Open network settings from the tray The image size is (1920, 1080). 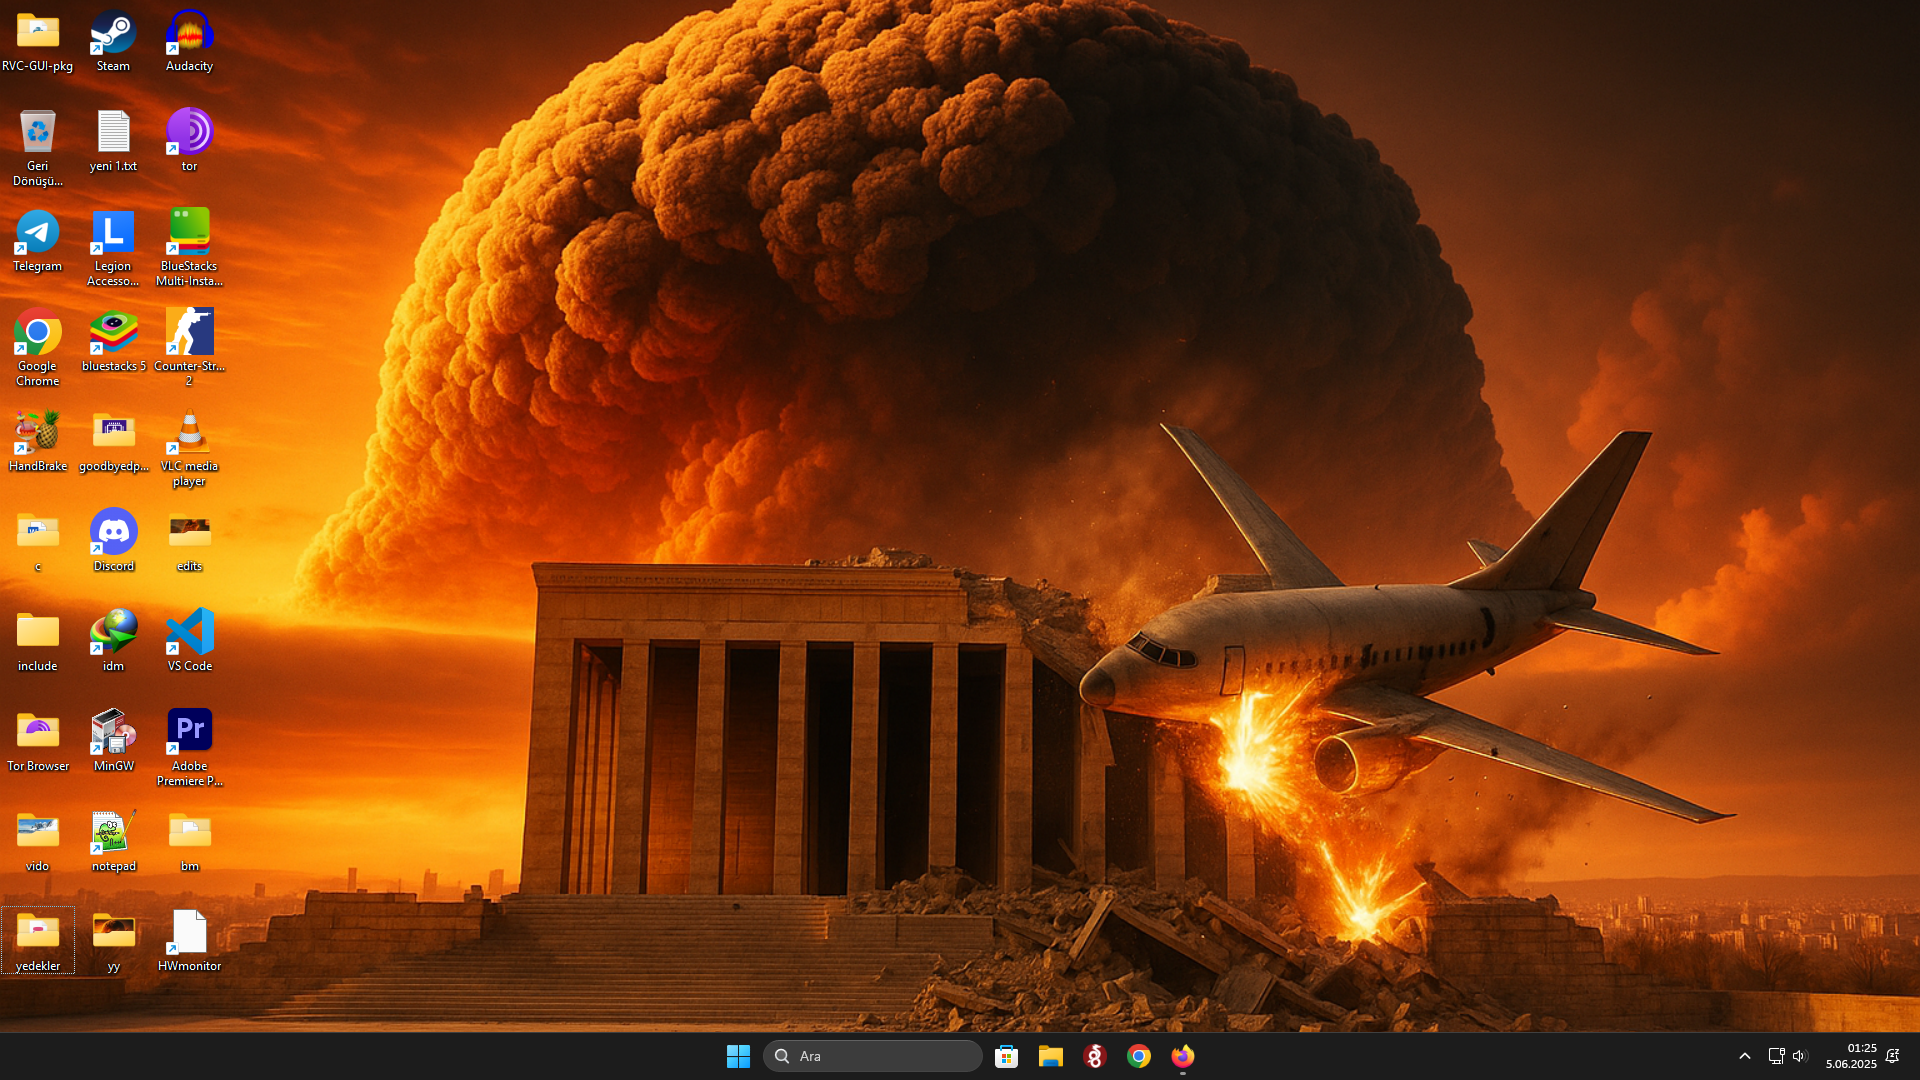click(1776, 1056)
